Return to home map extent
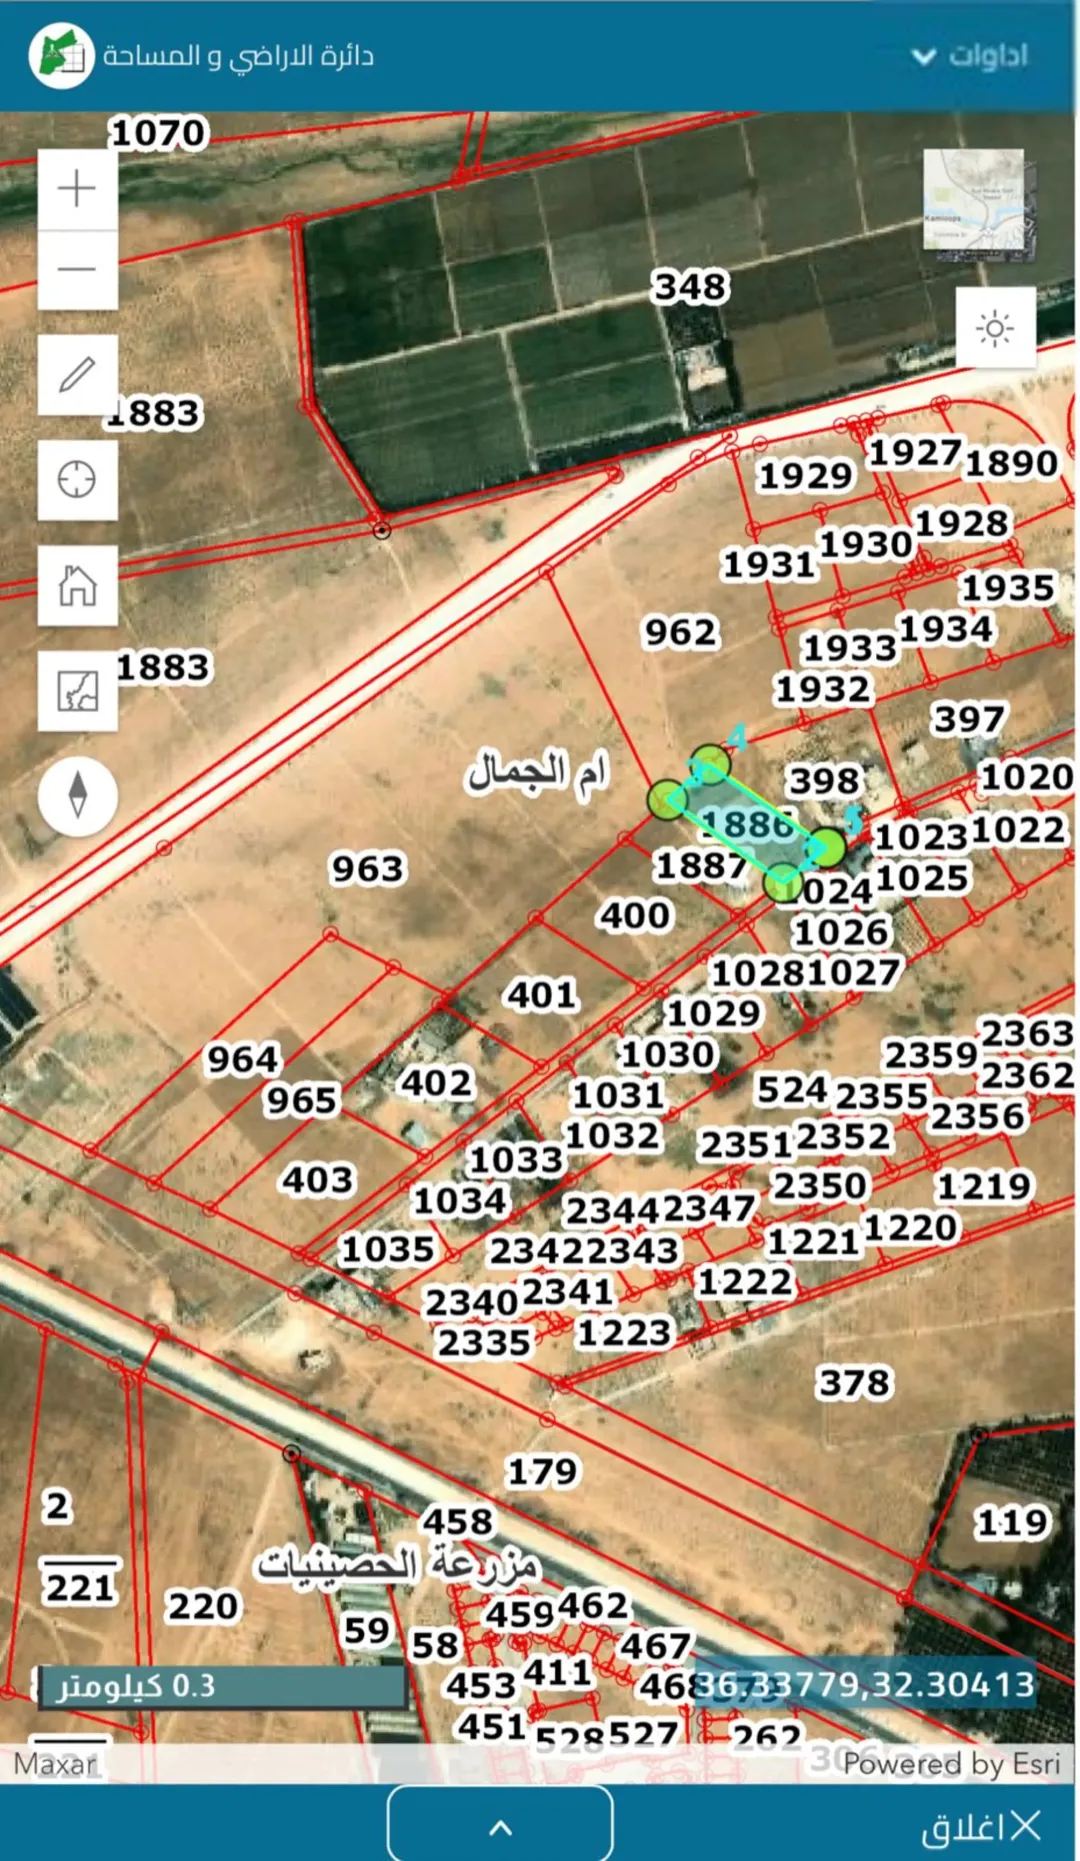The width and height of the screenshot is (1080, 1861). pyautogui.click(x=77, y=586)
